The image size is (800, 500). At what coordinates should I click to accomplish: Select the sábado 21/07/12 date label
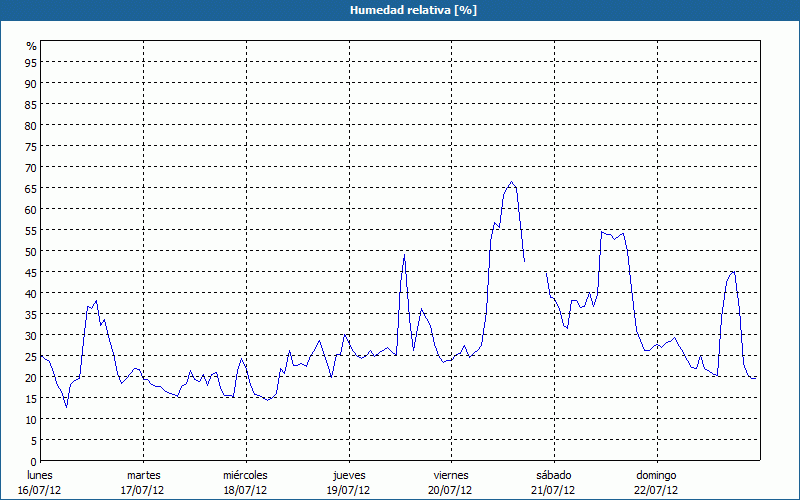click(x=553, y=482)
